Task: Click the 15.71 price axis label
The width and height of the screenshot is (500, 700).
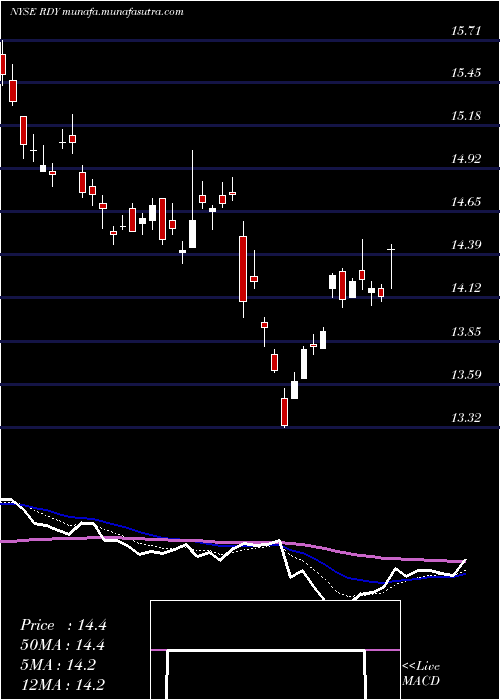Action: 466,31
